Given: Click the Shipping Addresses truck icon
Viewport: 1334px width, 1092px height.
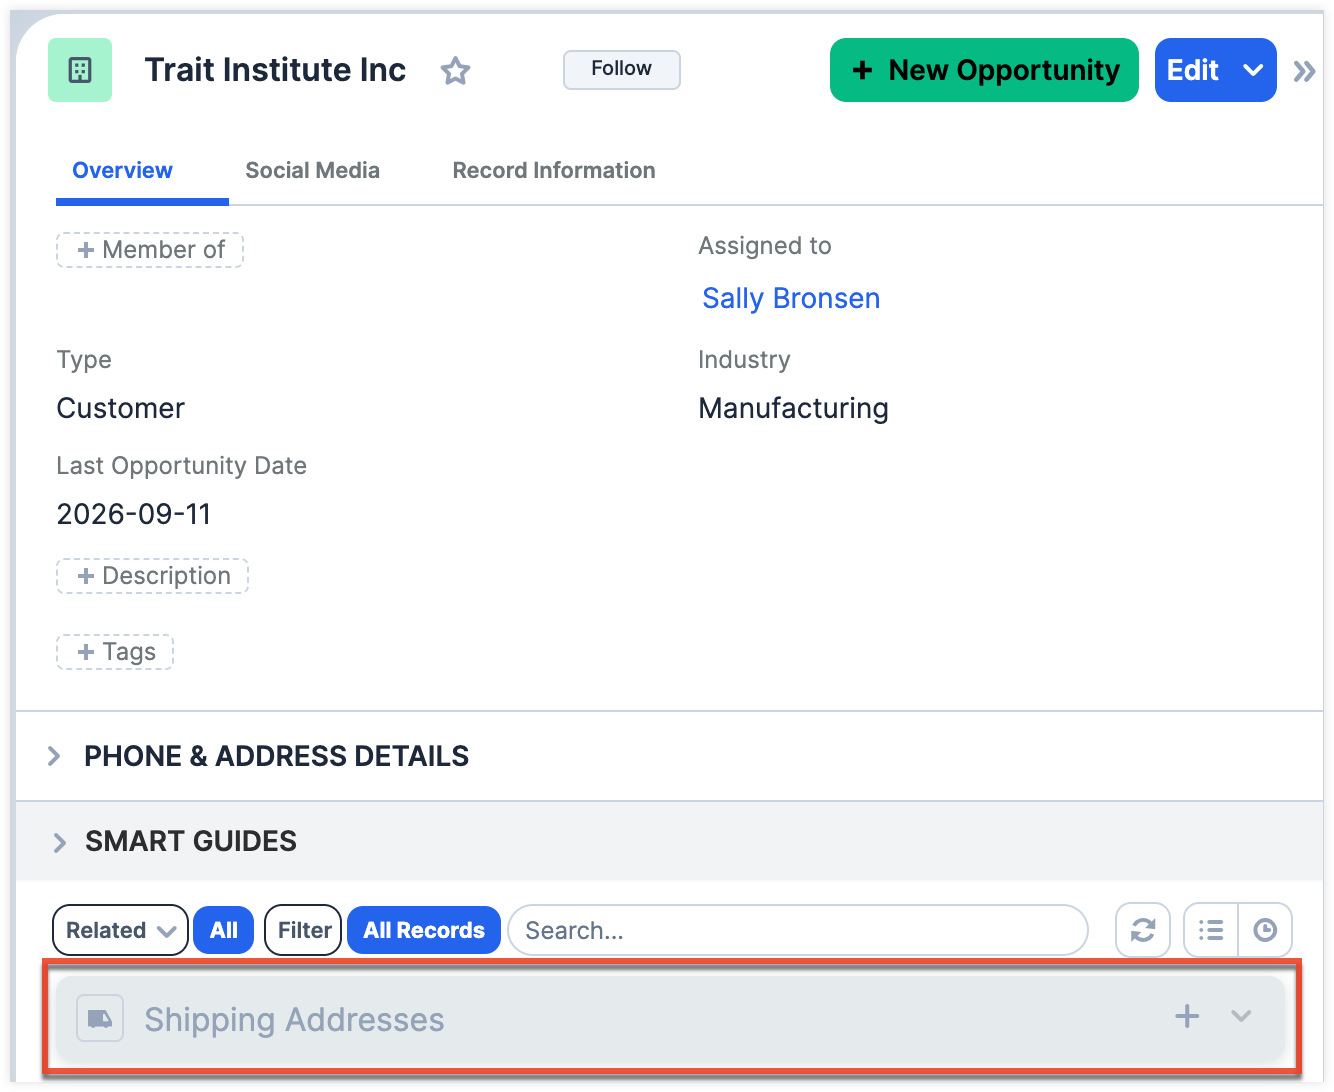Looking at the screenshot, I should tap(100, 1019).
